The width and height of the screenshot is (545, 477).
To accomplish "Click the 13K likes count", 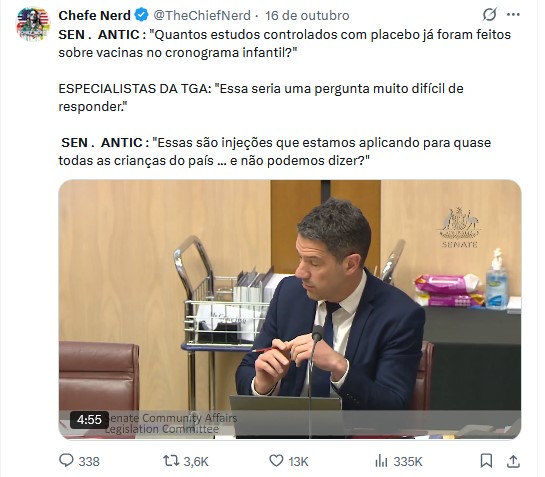I will [x=299, y=461].
